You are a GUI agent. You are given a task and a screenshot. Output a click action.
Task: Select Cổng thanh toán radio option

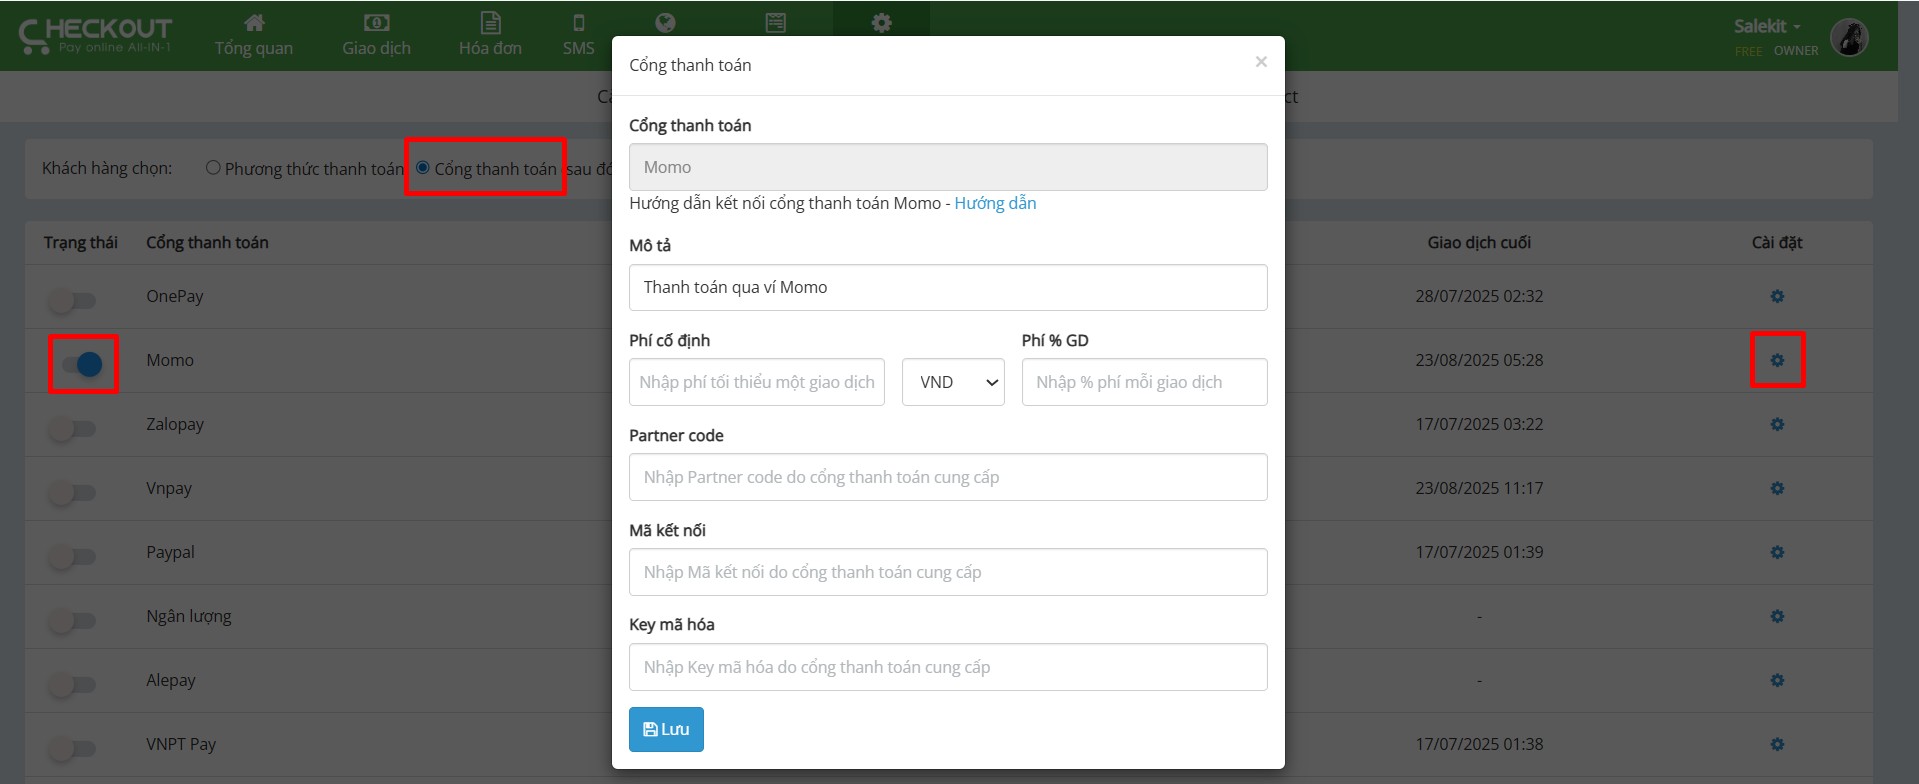point(423,168)
